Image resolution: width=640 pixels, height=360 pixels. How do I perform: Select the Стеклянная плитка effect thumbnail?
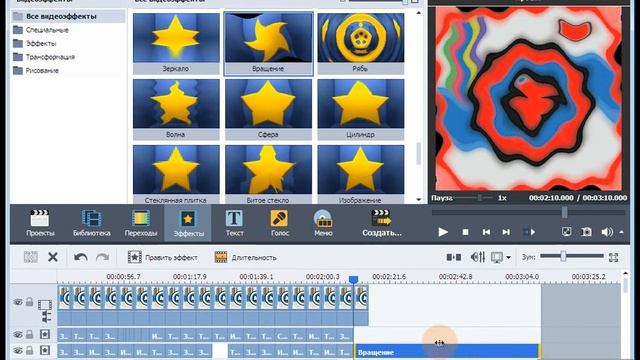(x=176, y=175)
